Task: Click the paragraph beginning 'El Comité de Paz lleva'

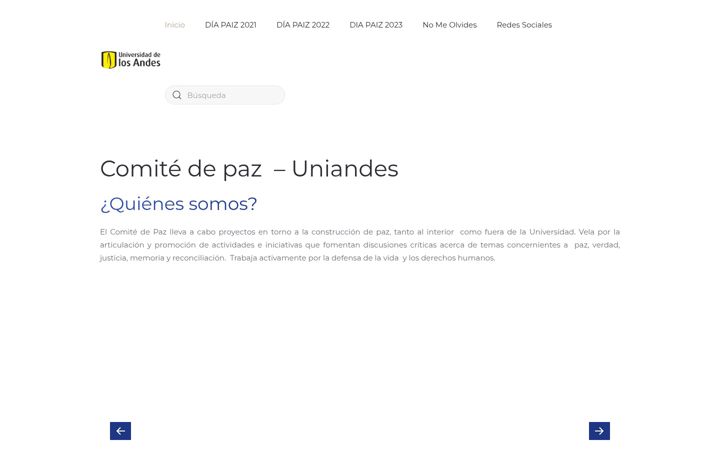Action: point(360,245)
